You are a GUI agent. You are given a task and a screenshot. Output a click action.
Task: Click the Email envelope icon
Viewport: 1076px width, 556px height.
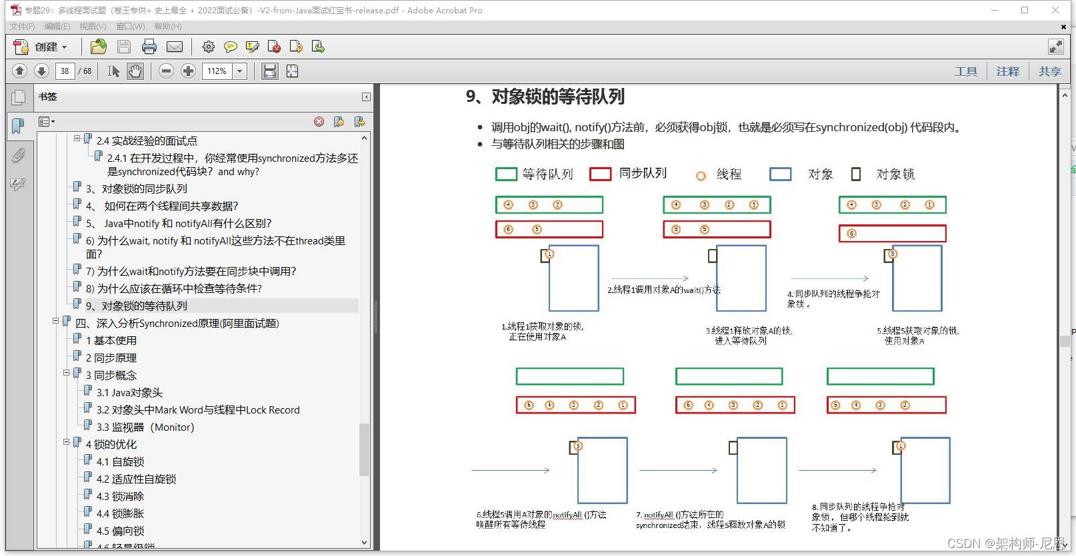click(x=174, y=47)
